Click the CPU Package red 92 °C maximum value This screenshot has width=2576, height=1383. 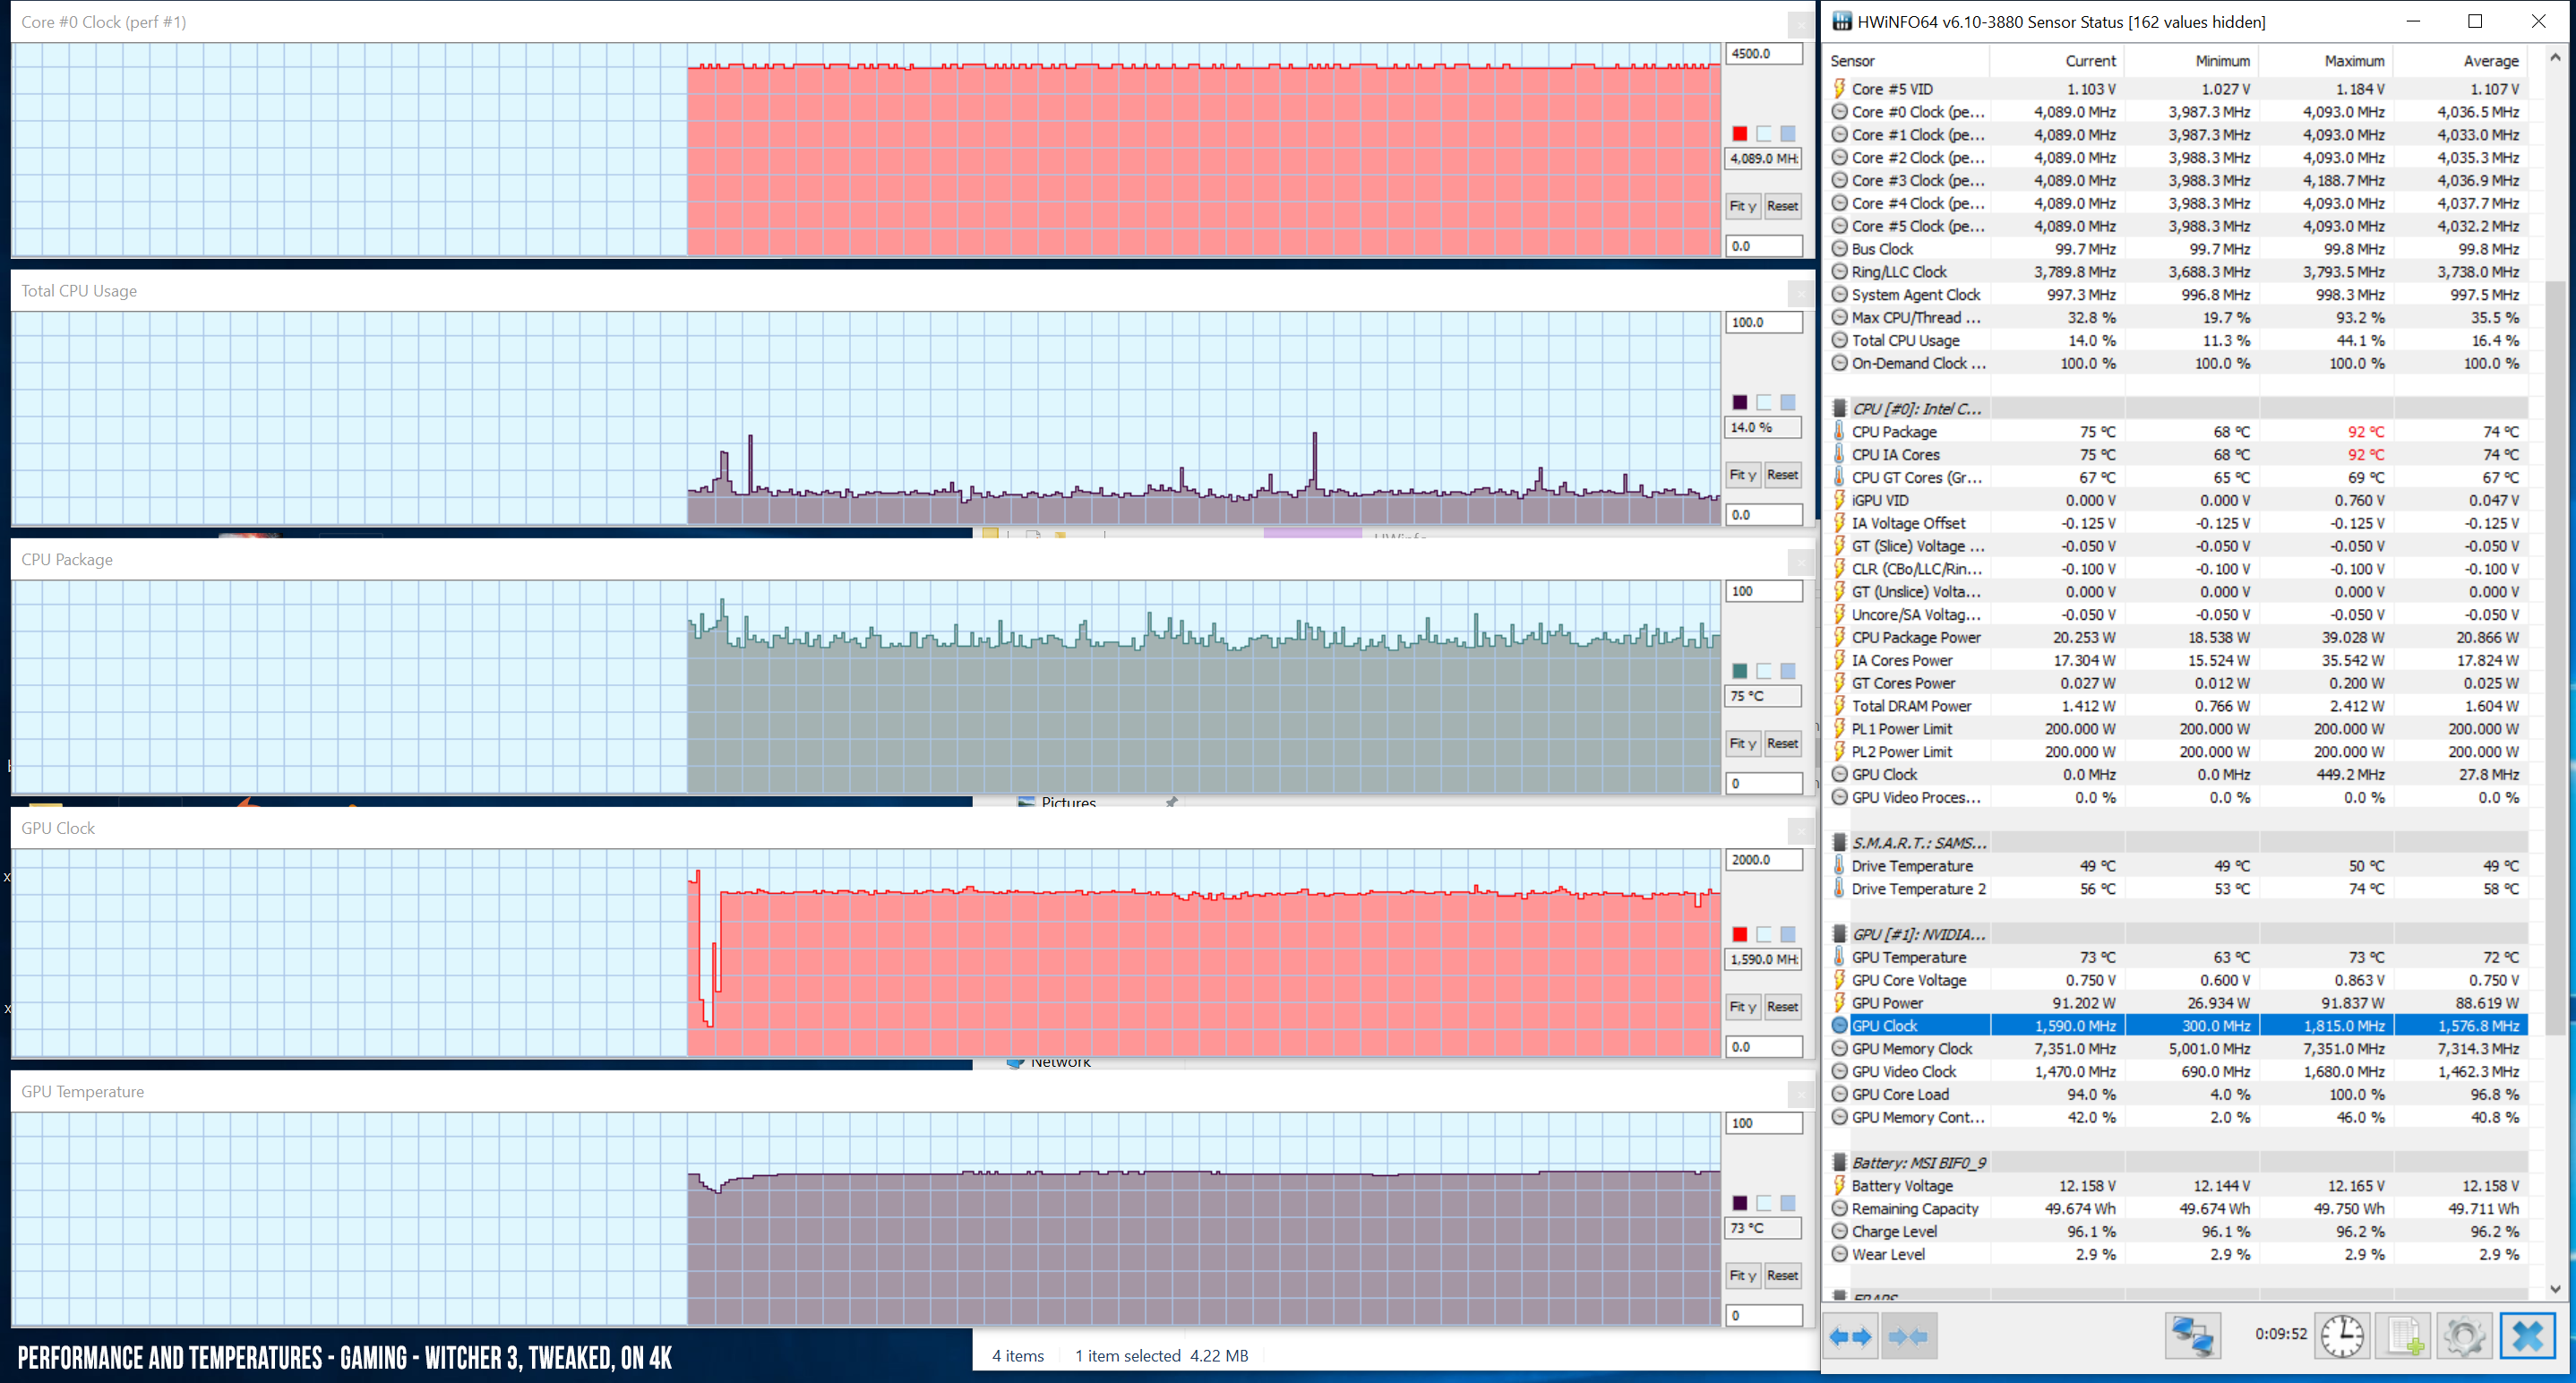click(x=2365, y=431)
